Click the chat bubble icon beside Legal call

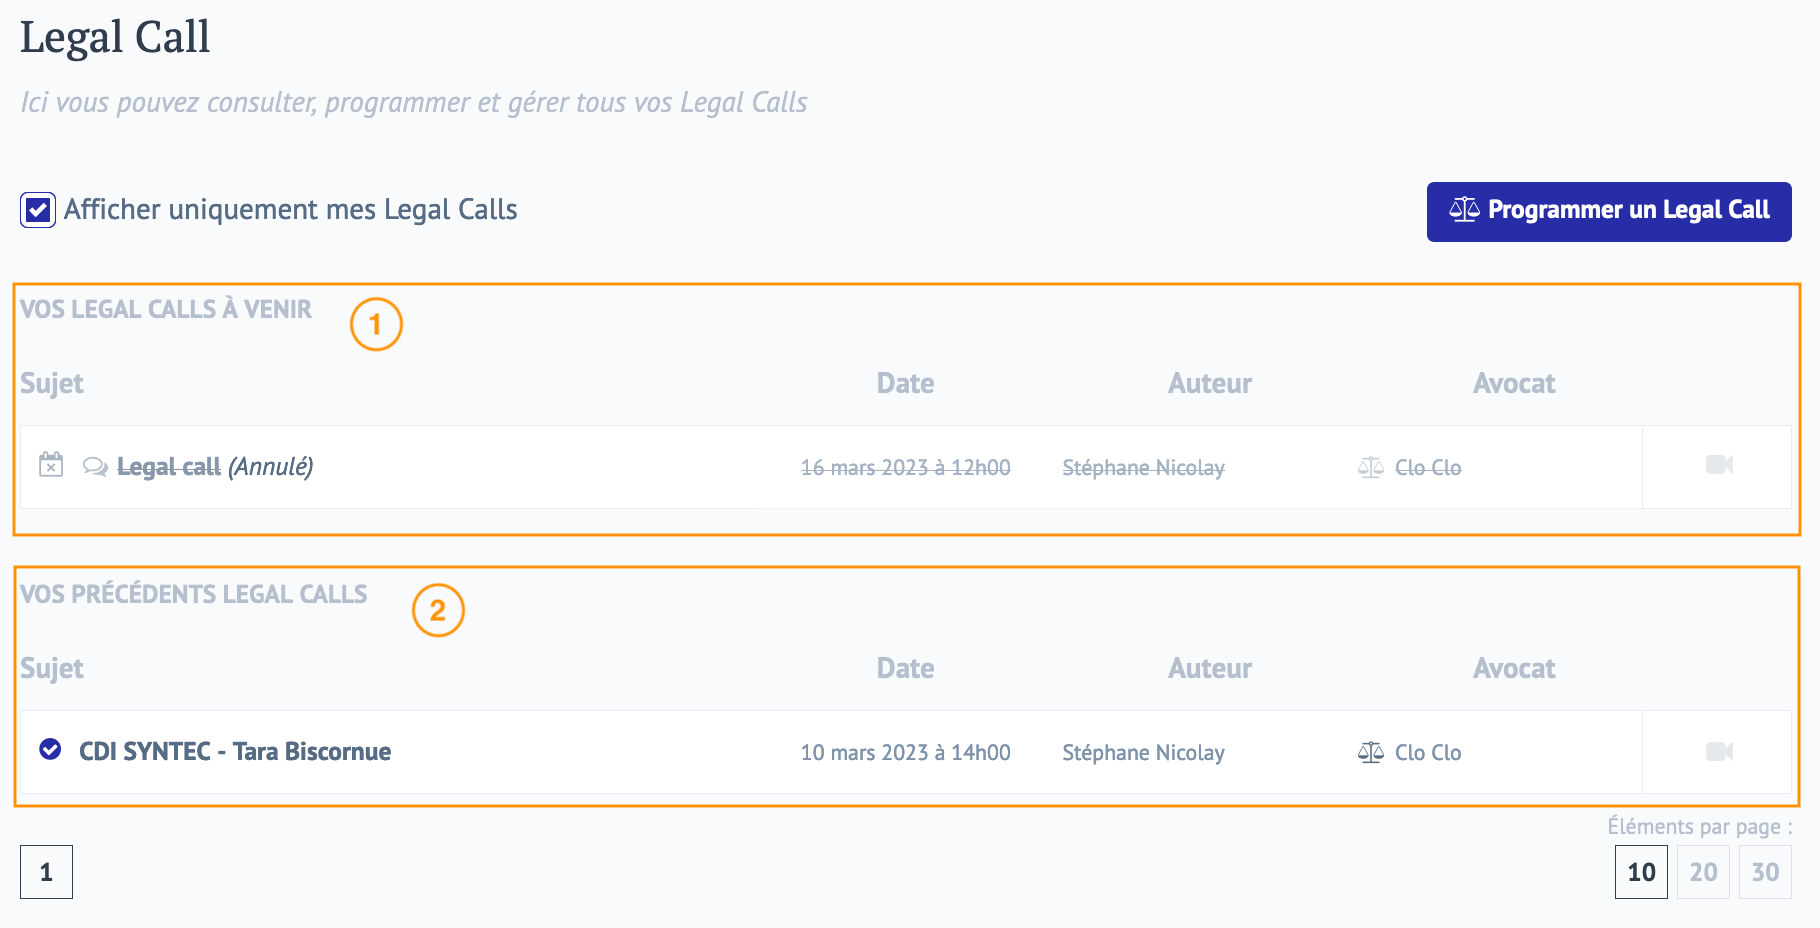[x=95, y=467]
